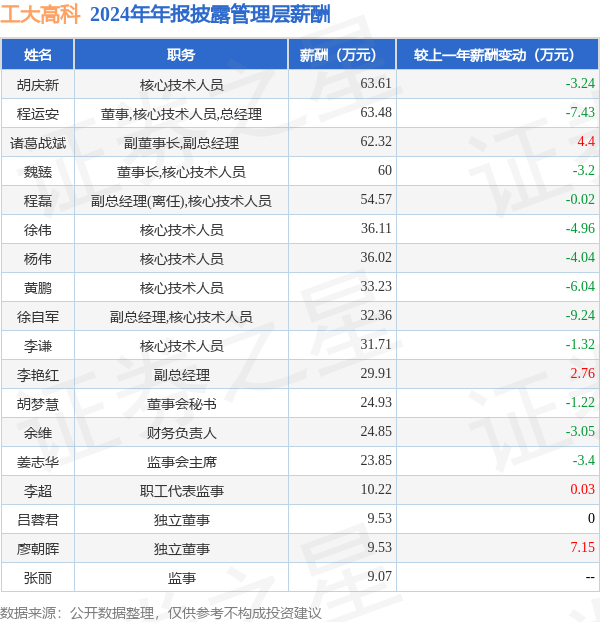The image size is (600, 622).
Task: Click the 较上一年薪酬变动（万元） header
Action: pyautogui.click(x=497, y=54)
